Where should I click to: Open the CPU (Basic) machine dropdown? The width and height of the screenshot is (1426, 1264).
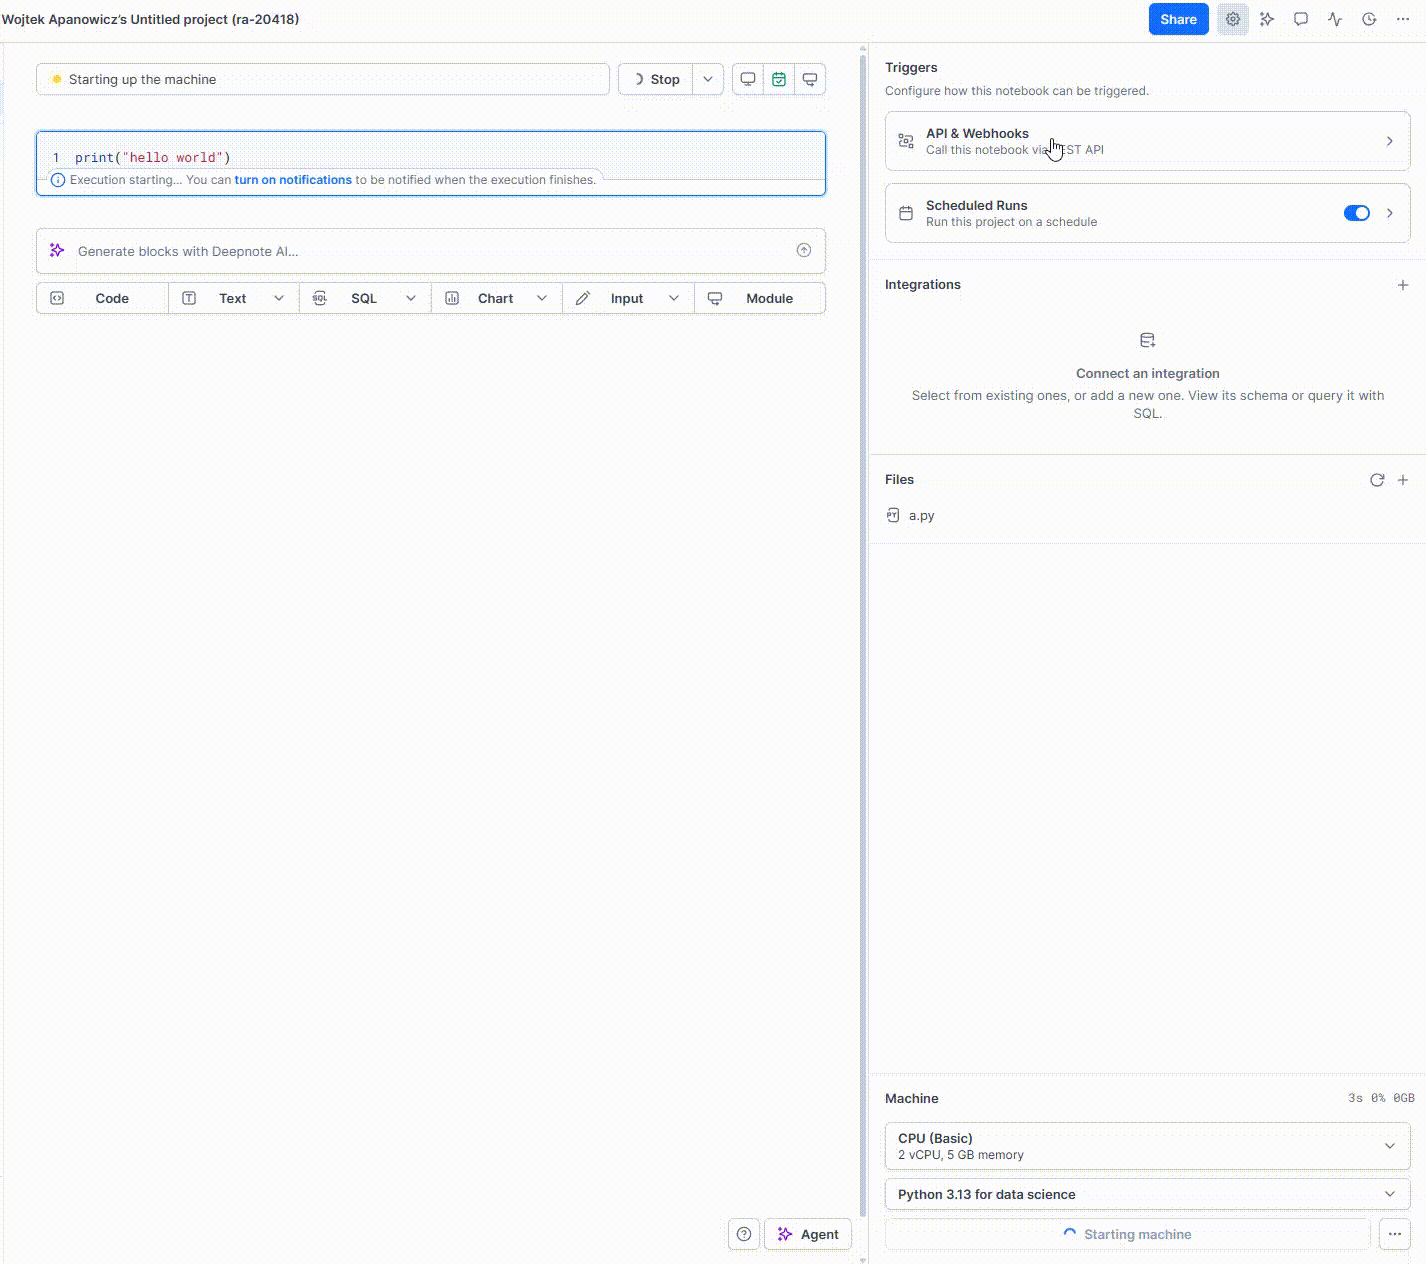[1148, 1146]
